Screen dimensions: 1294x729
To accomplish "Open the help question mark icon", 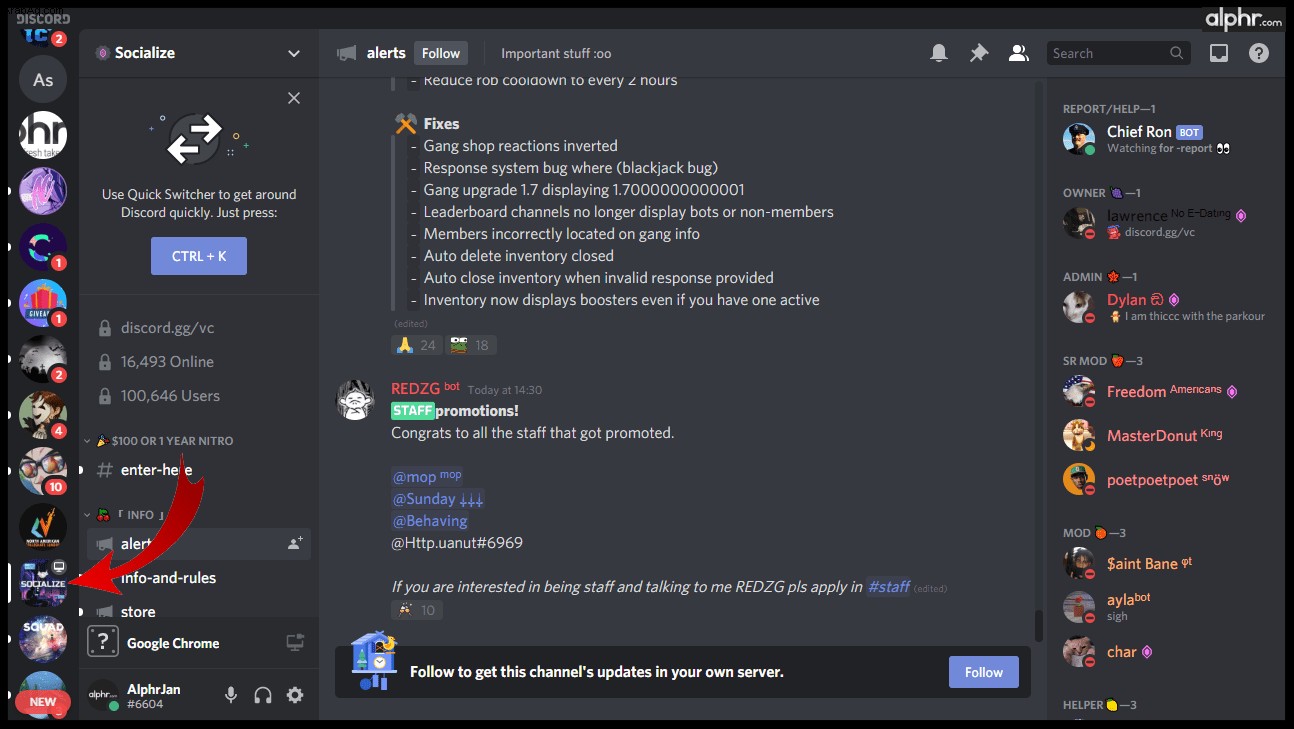I will (x=1259, y=53).
